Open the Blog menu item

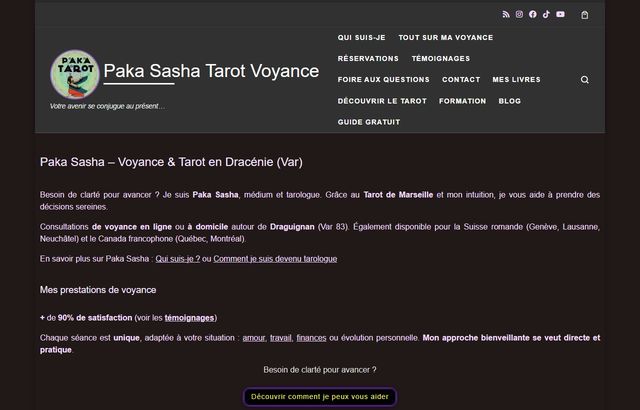click(x=509, y=101)
